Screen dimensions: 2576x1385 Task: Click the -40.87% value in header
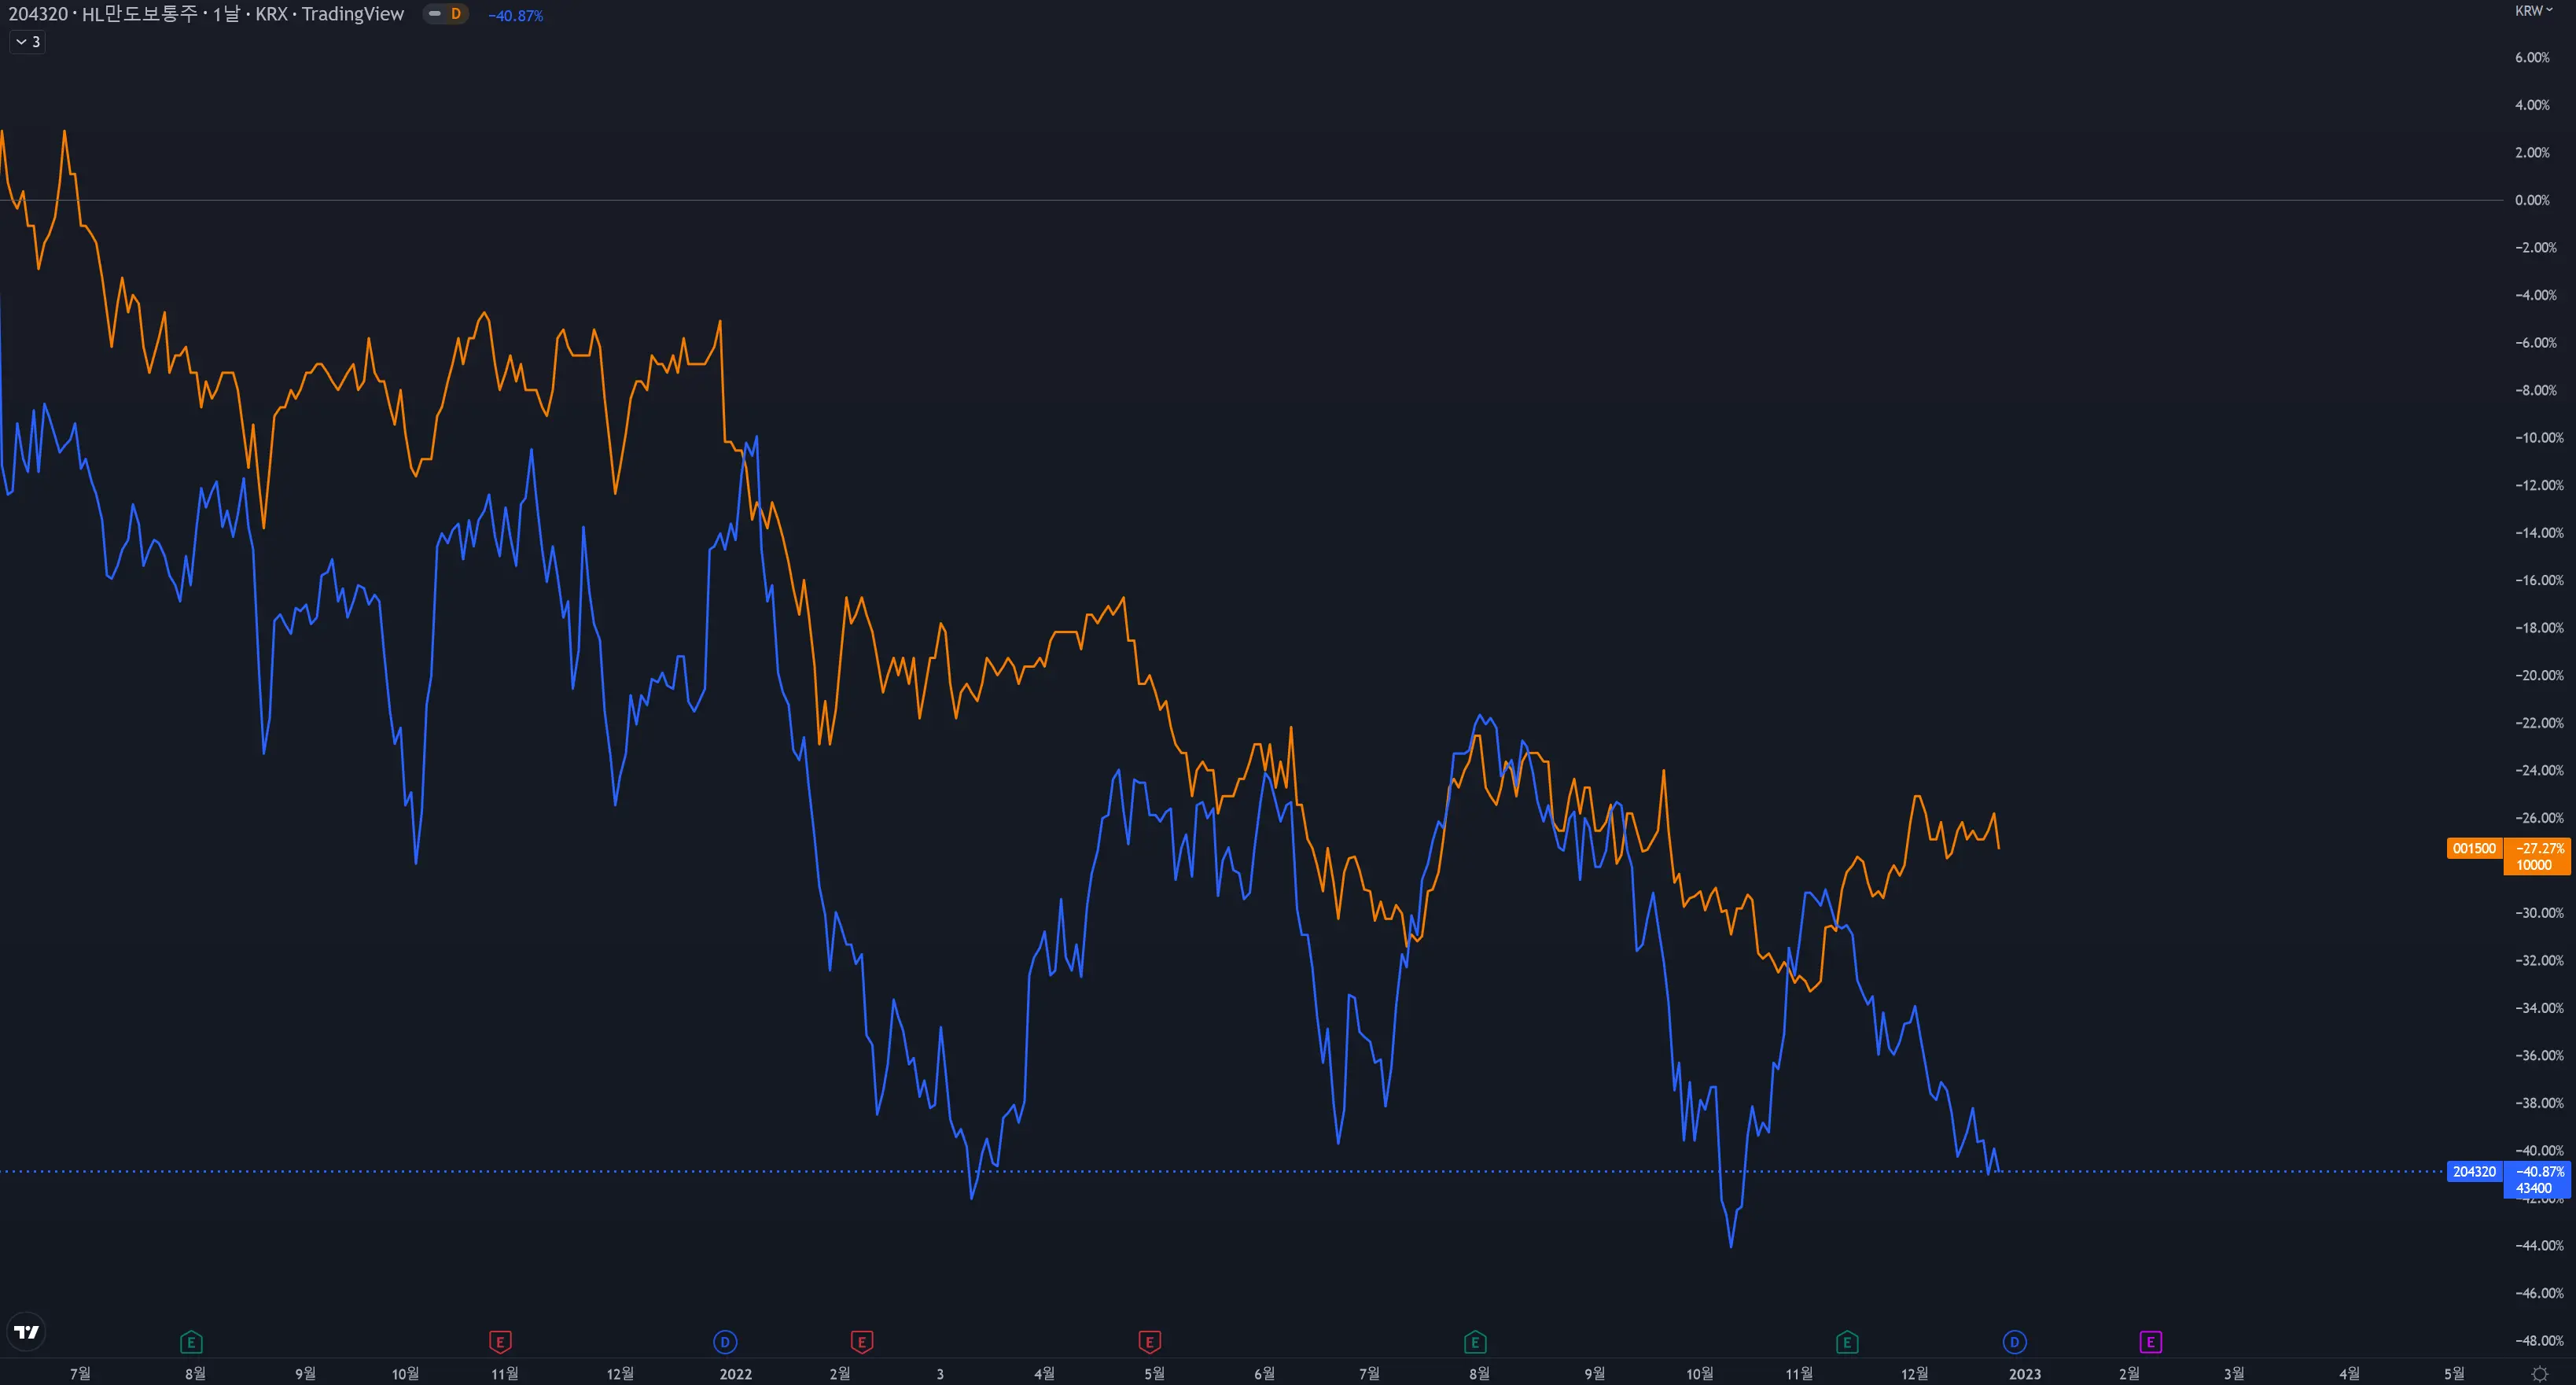coord(515,16)
